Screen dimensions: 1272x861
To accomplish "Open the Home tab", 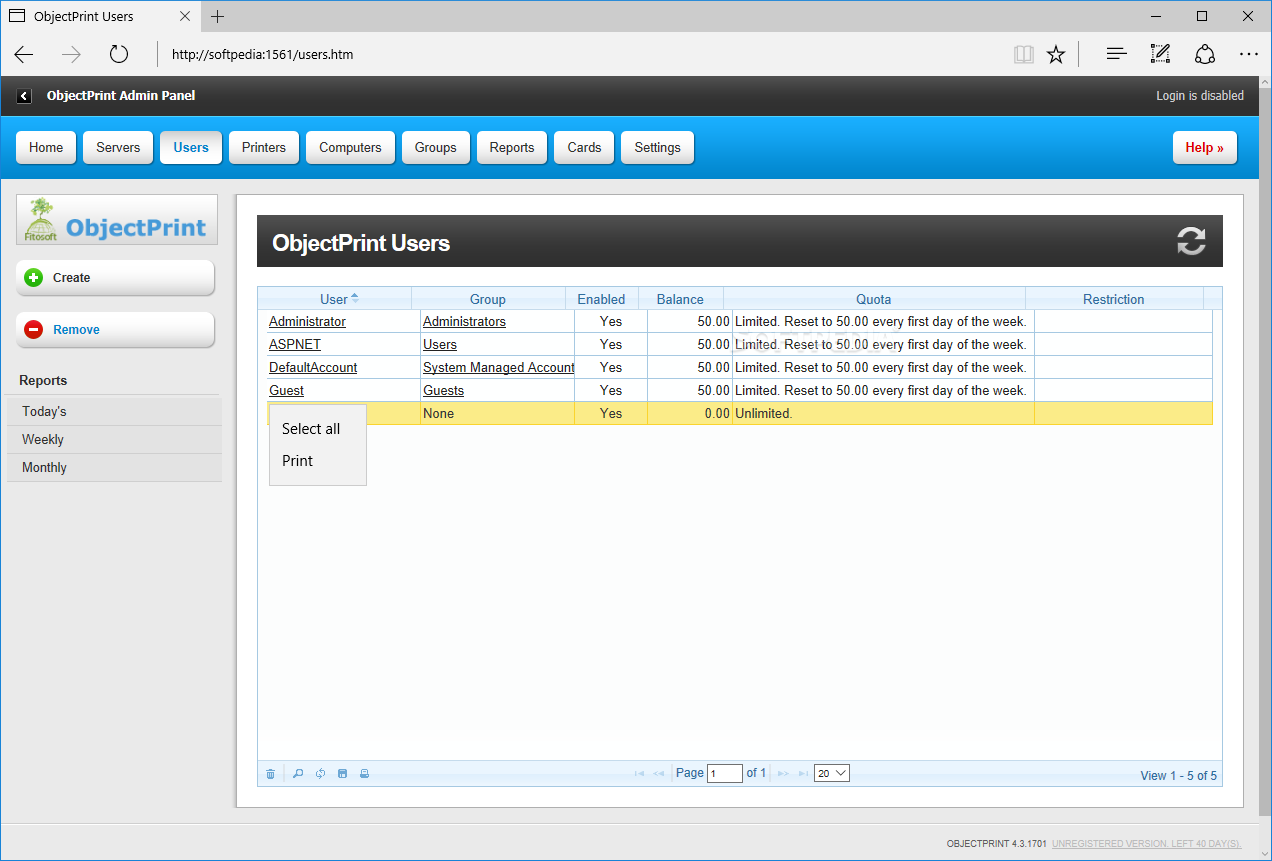I will 46,147.
